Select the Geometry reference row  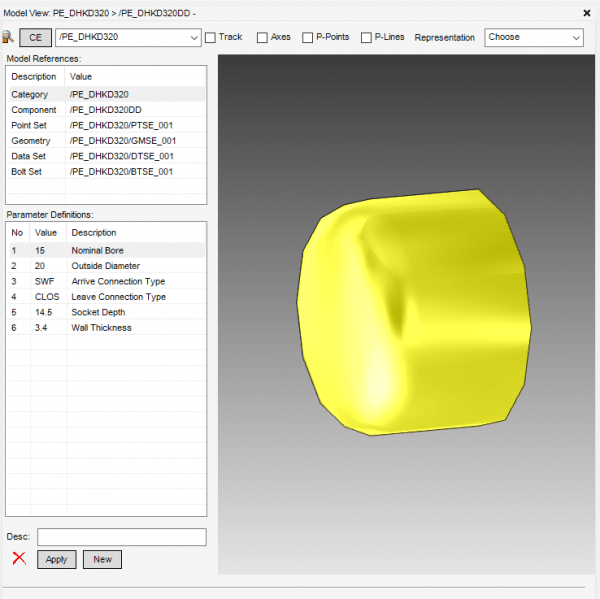pos(106,141)
